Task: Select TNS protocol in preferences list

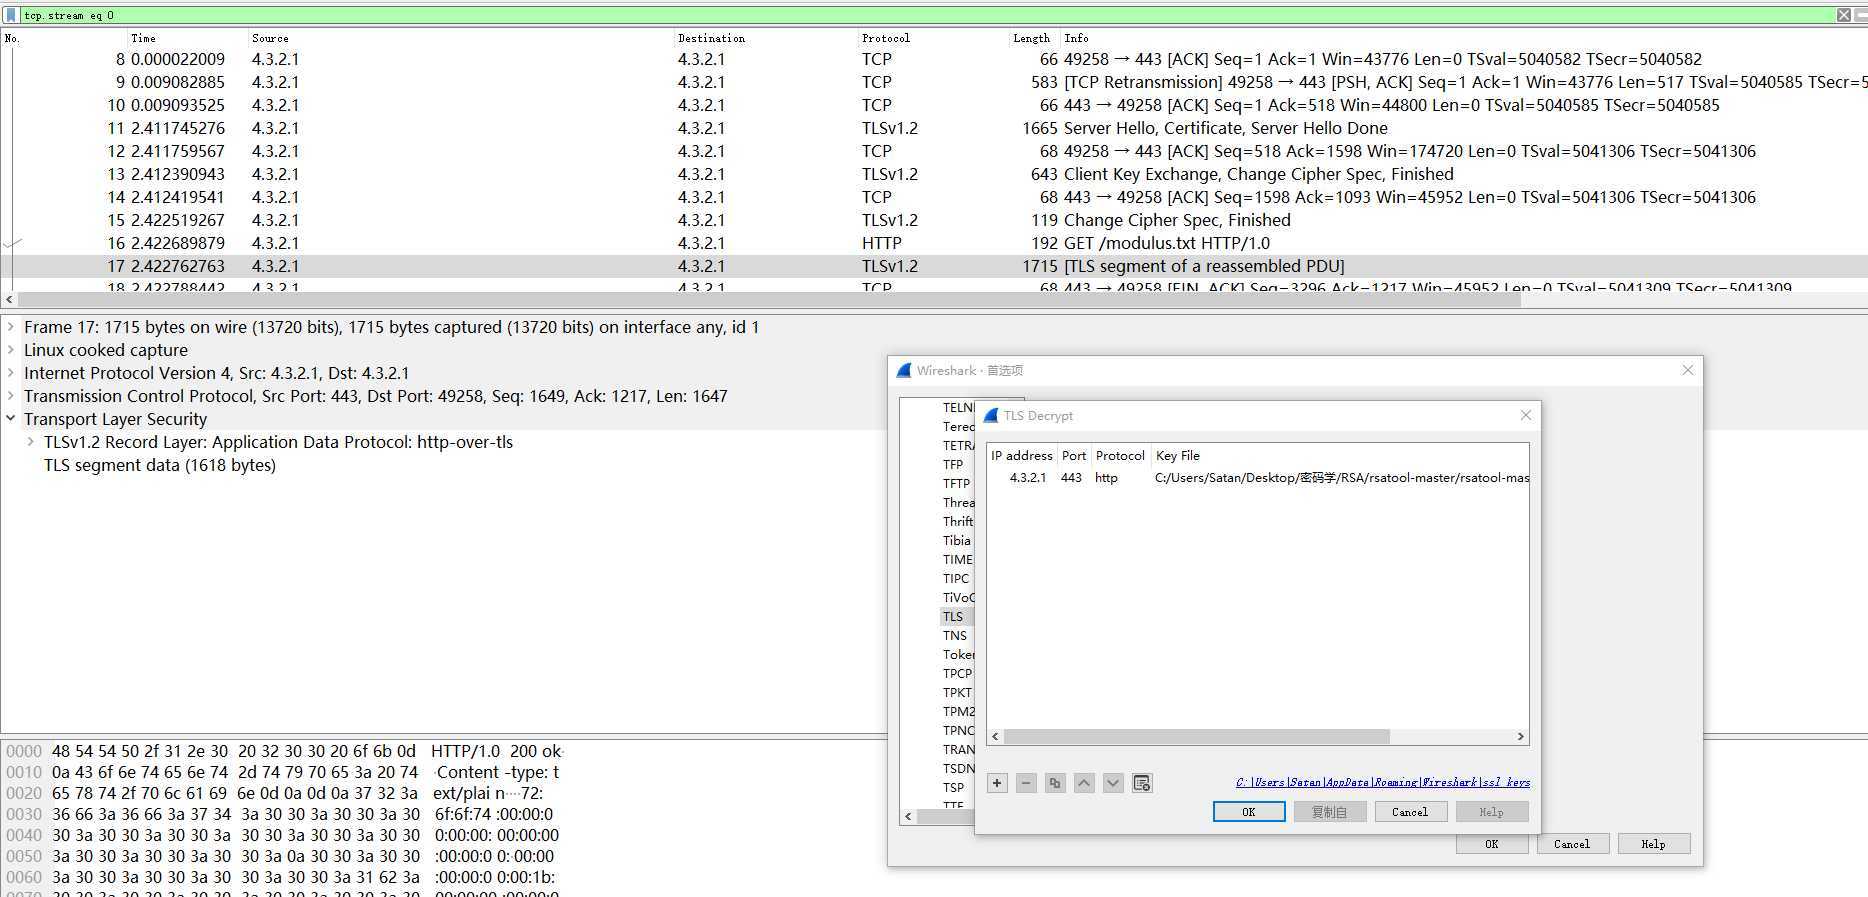Action: click(x=955, y=635)
